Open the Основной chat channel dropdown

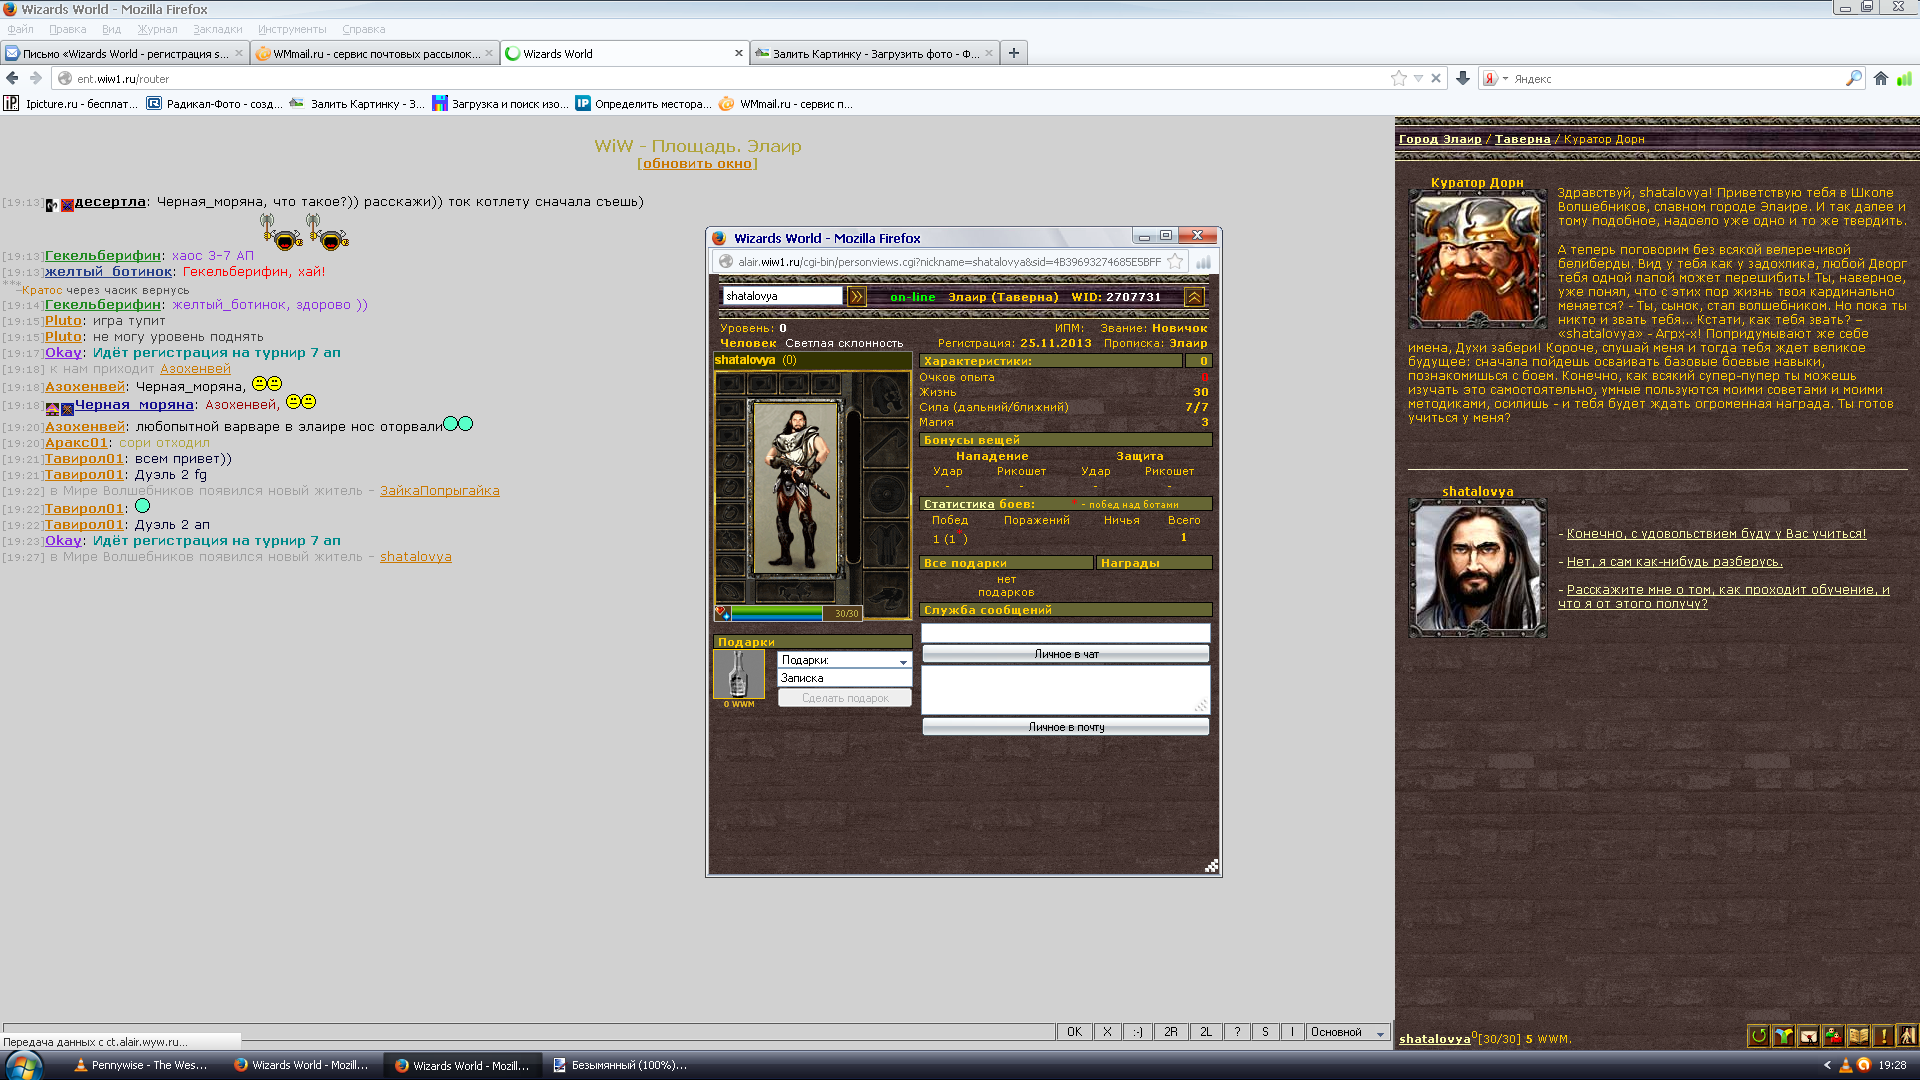[1347, 1032]
